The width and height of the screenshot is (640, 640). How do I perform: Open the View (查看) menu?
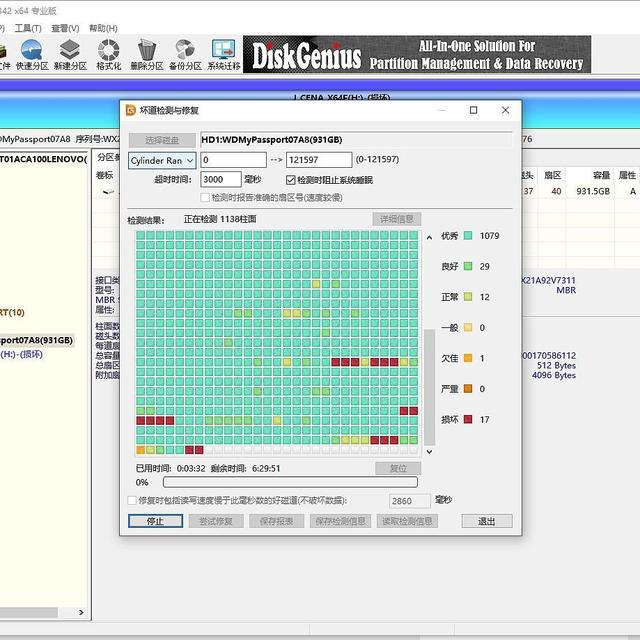pyautogui.click(x=65, y=28)
